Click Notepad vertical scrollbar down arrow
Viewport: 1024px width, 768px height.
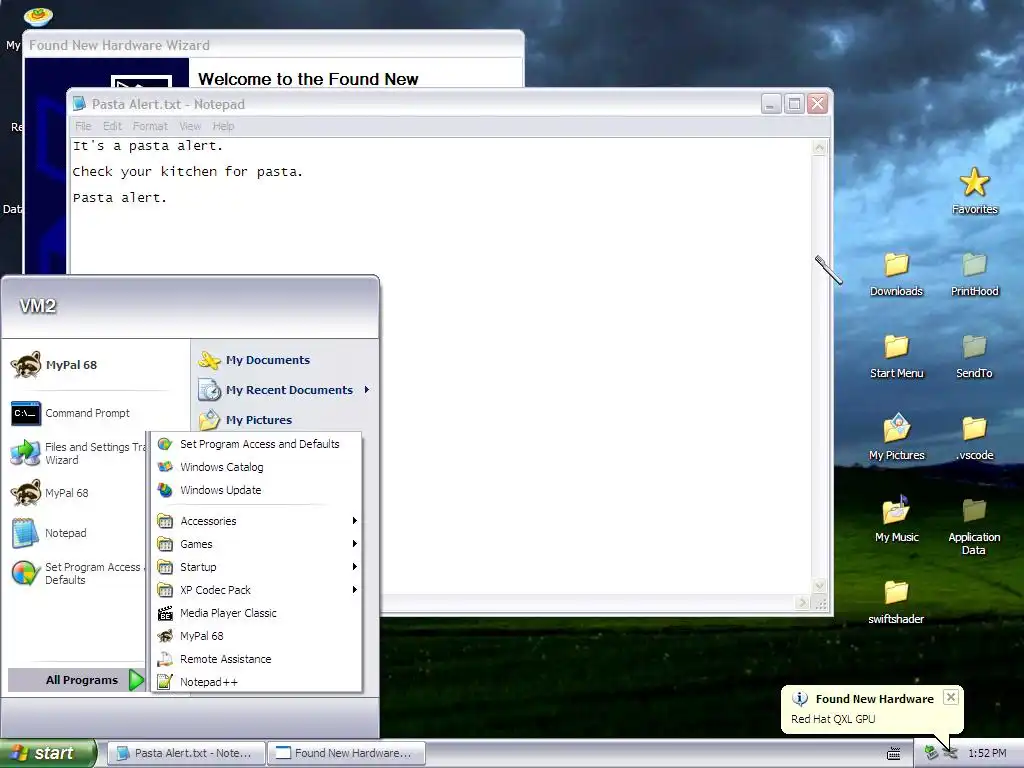coord(819,586)
